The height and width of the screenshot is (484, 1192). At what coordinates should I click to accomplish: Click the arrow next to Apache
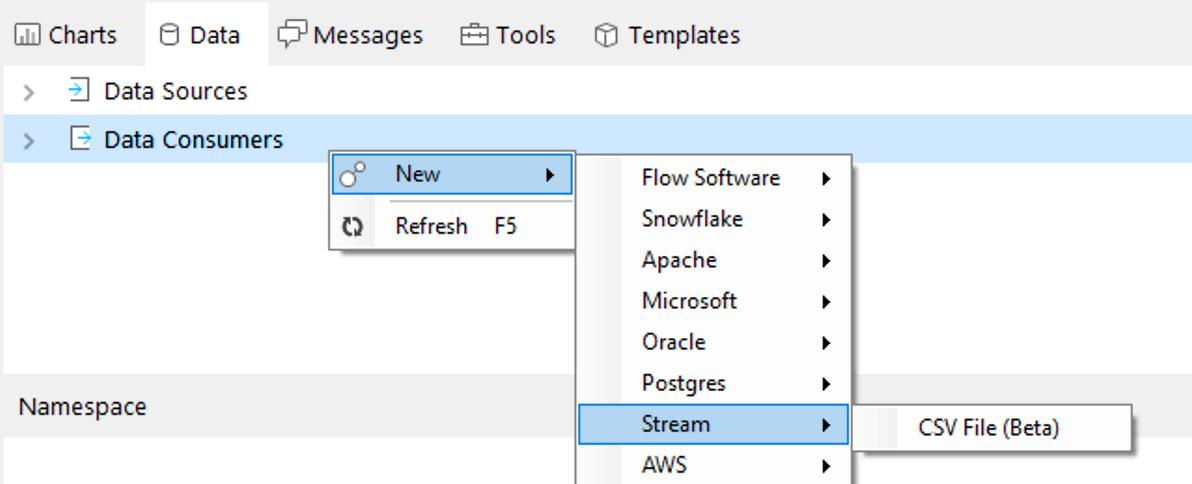pos(826,261)
